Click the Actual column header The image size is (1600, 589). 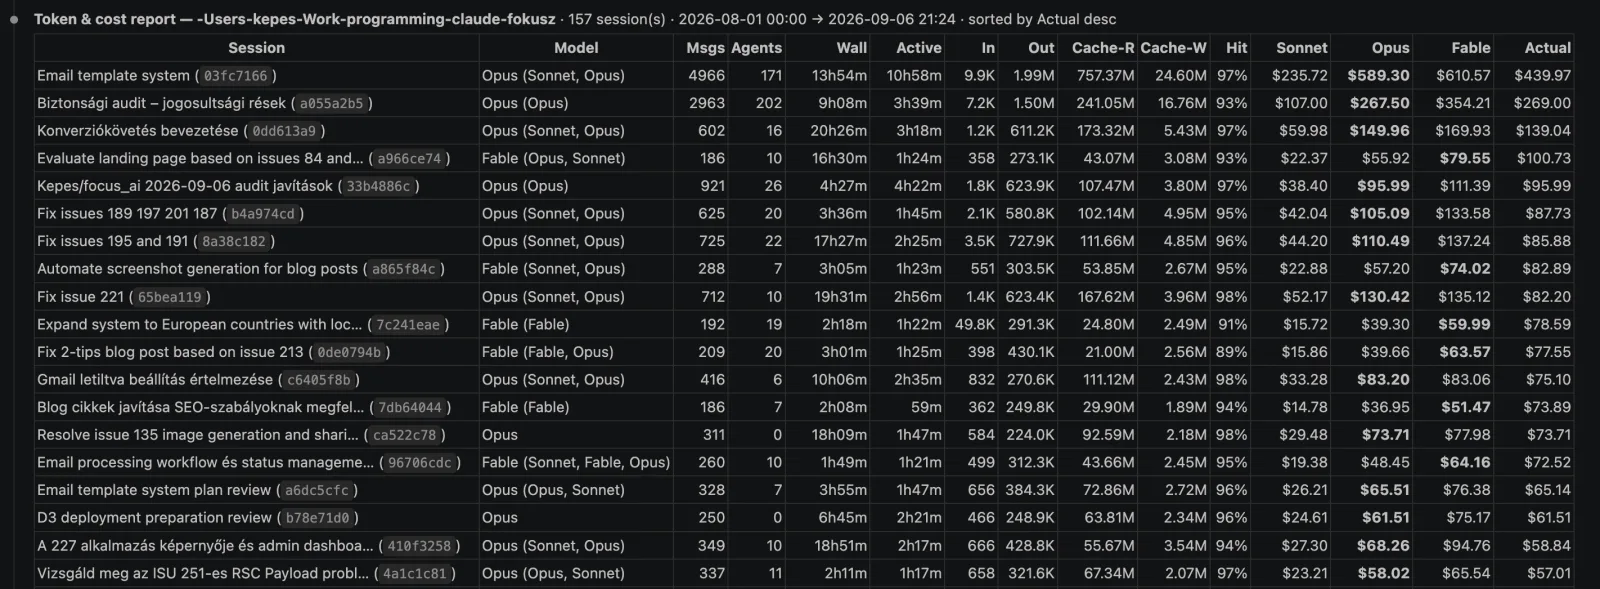pos(1547,47)
